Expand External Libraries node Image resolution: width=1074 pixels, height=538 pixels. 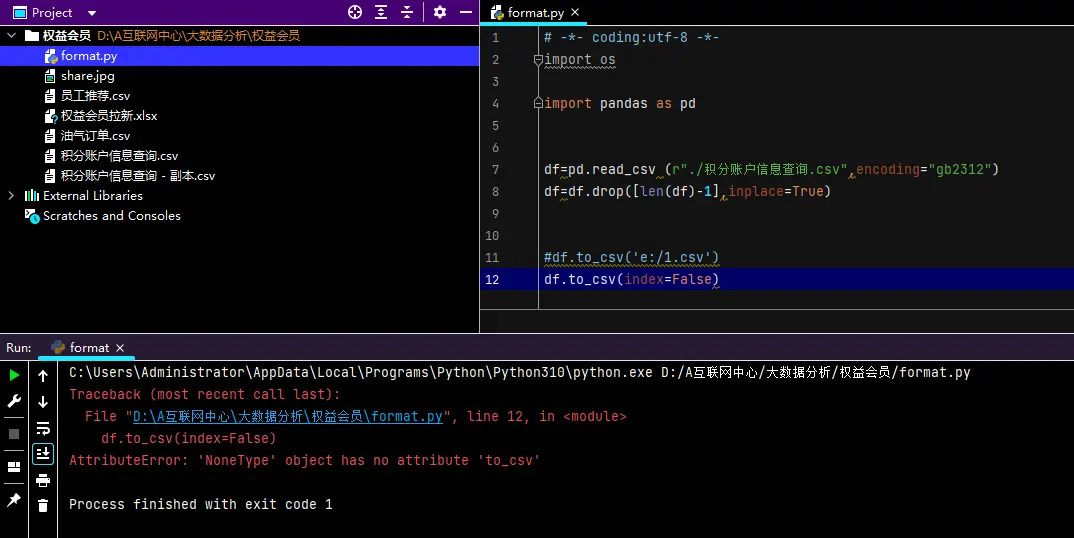point(12,195)
